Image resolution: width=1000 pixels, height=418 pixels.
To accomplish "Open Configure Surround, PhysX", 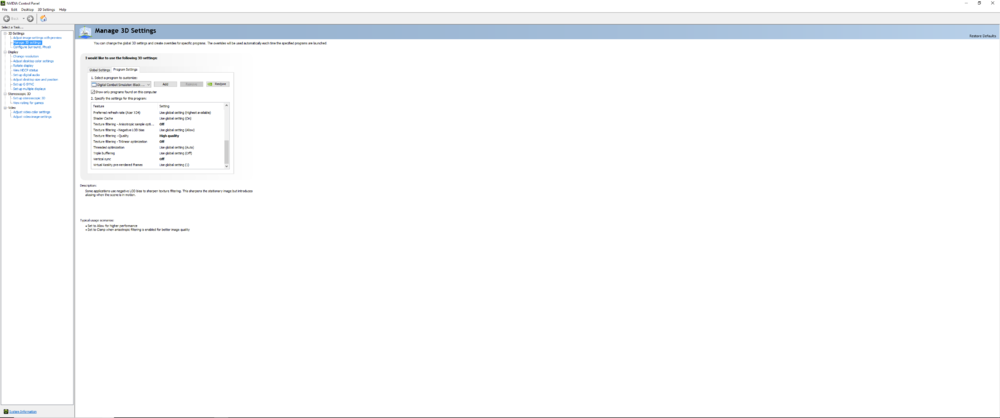I will (x=32, y=47).
